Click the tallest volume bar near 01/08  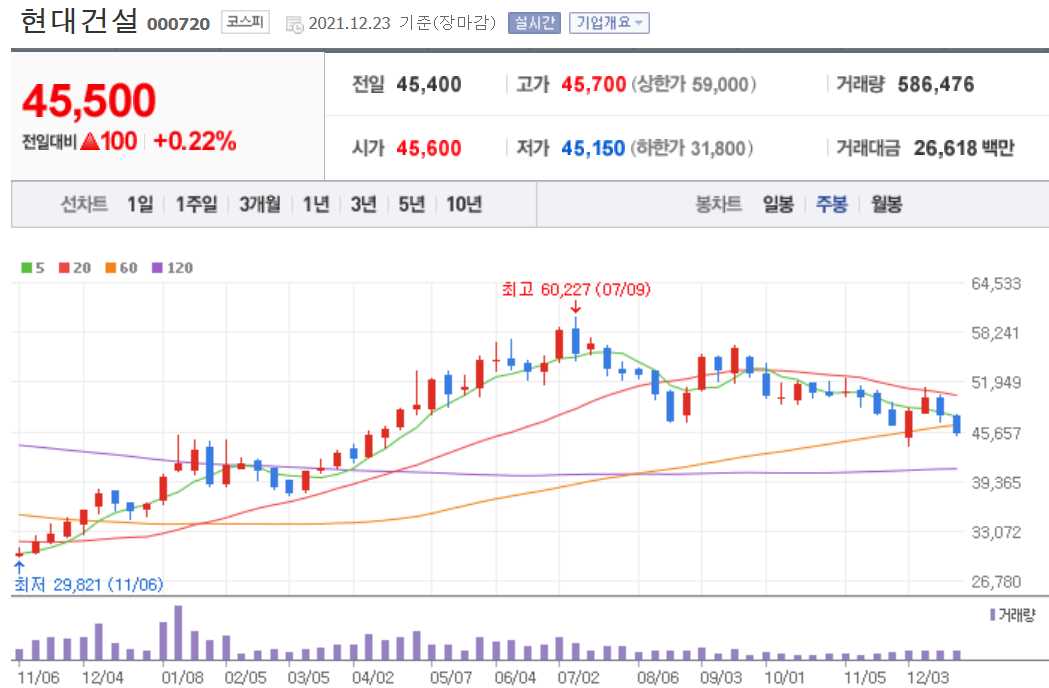tap(178, 633)
